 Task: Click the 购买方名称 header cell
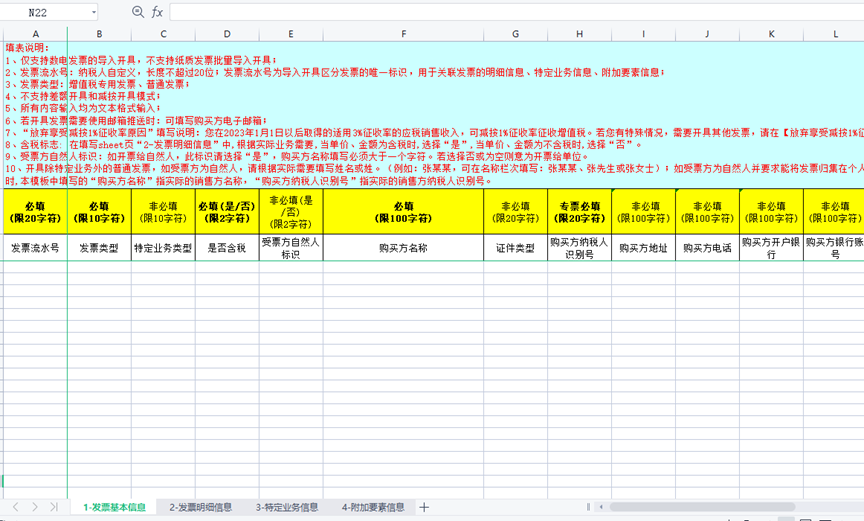tap(403, 248)
